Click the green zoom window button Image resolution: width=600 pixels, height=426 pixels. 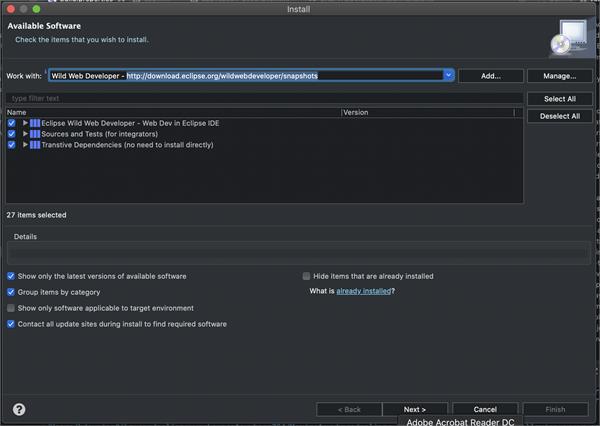coord(36,9)
